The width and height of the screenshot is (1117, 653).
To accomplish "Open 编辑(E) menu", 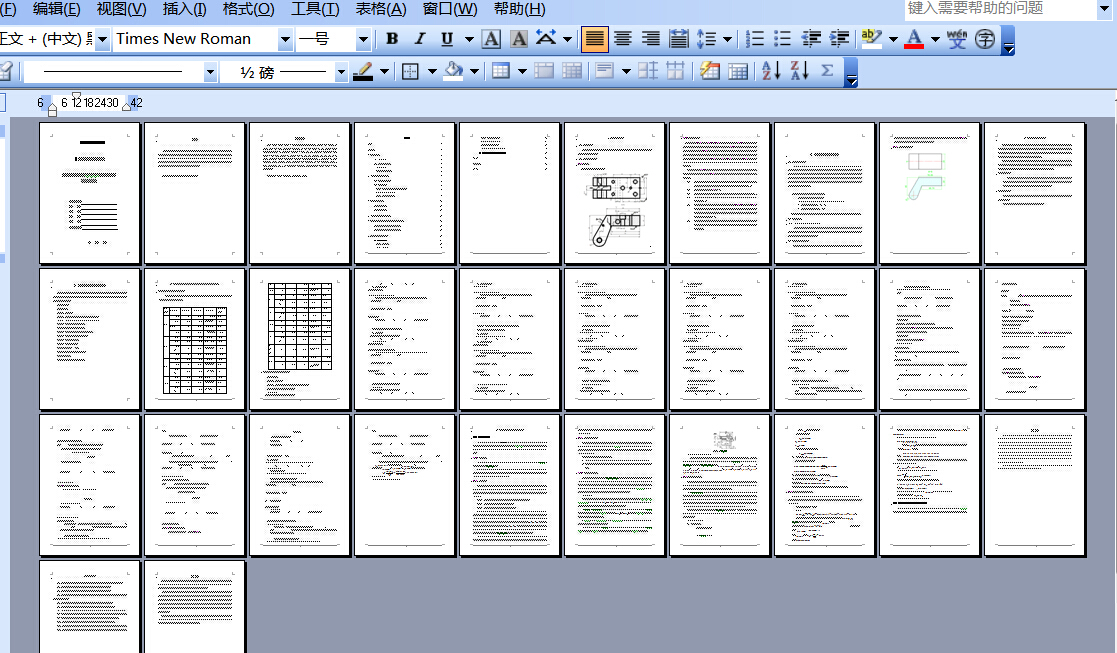I will (56, 9).
